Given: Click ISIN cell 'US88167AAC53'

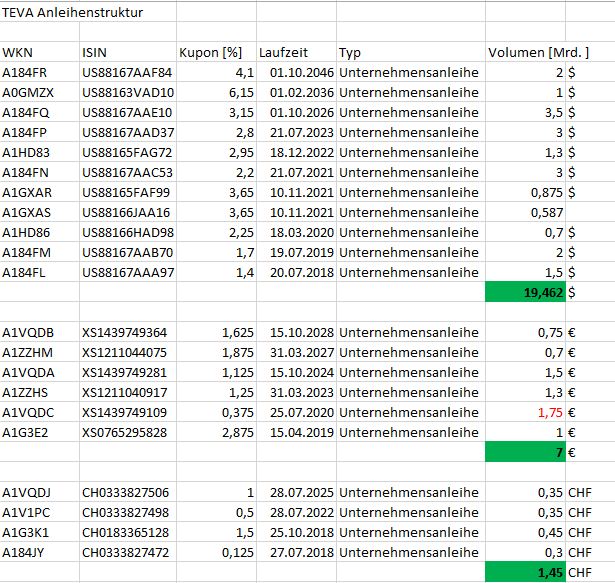Looking at the screenshot, I should point(128,172).
